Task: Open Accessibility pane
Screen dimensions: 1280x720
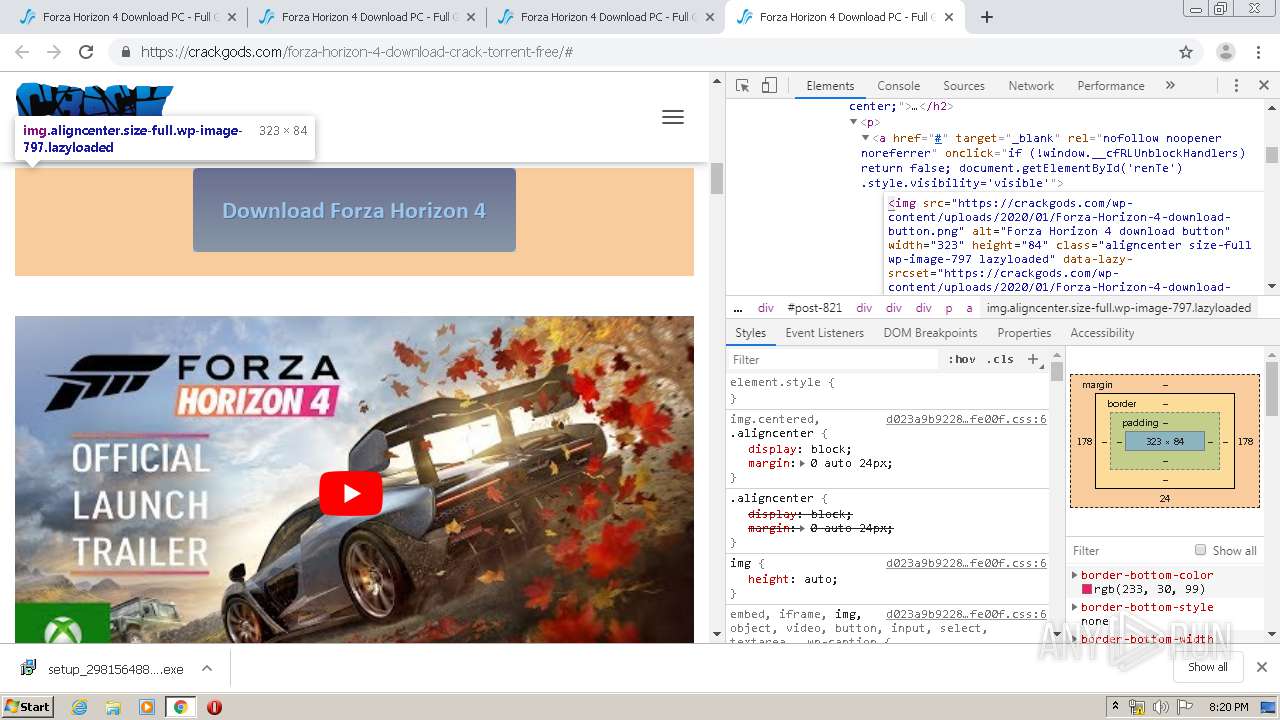Action: [x=1102, y=333]
